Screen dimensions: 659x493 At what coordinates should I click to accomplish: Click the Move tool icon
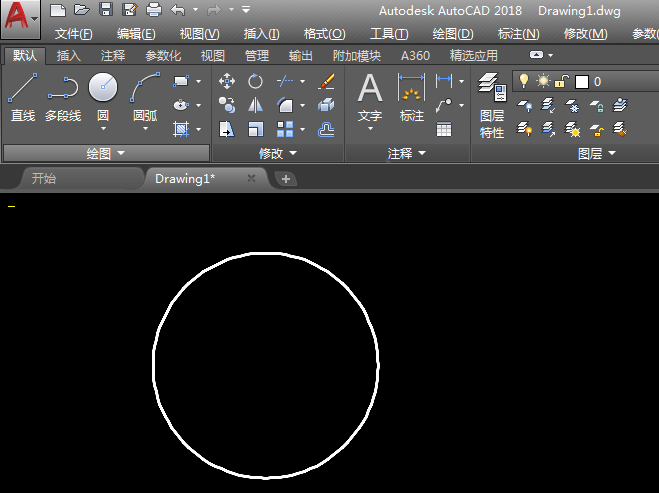[227, 81]
